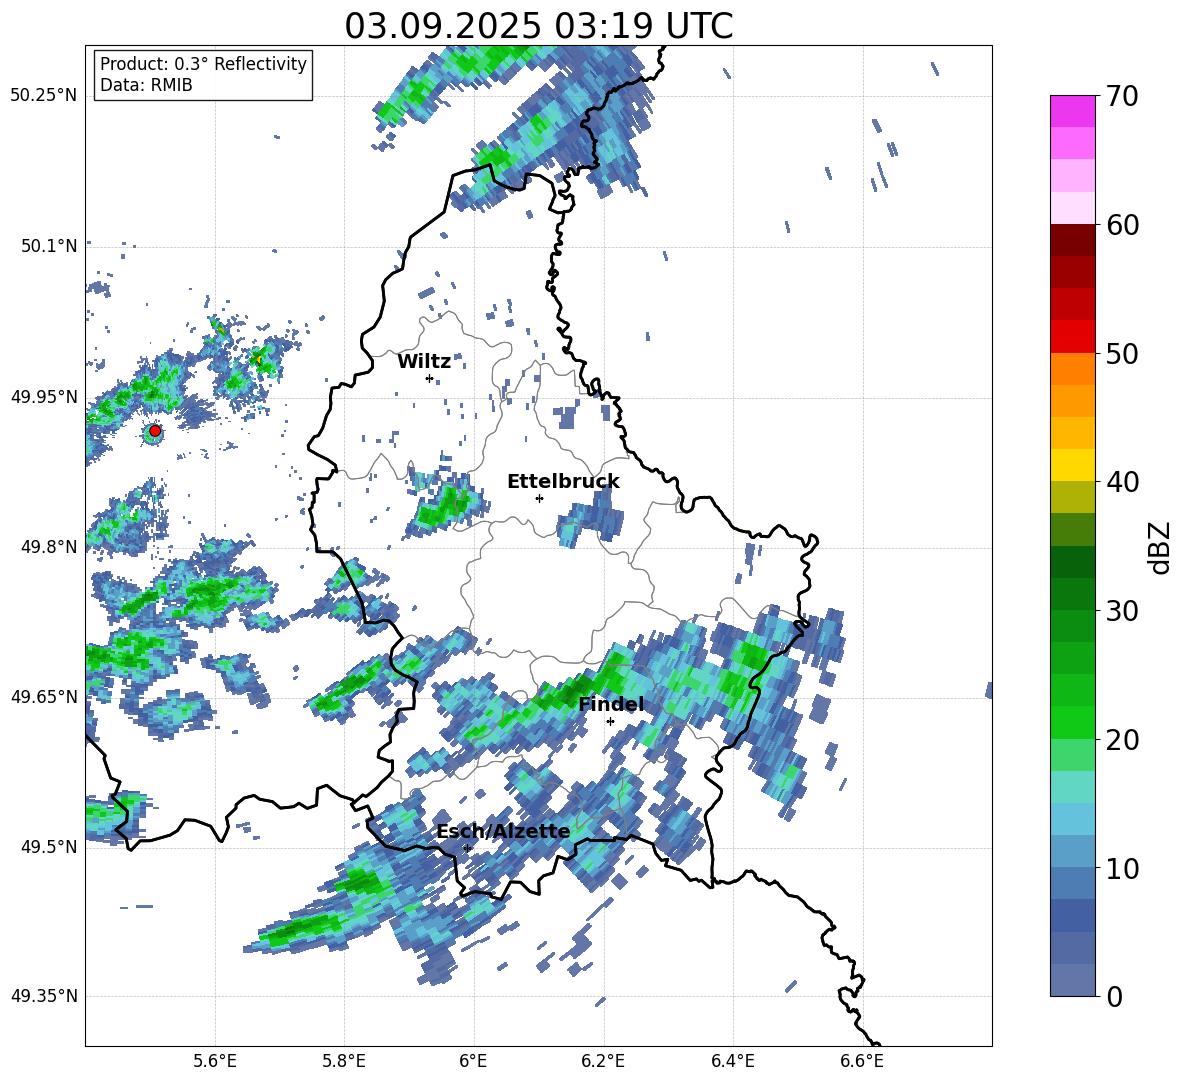Screen dimensions: 1184x1081
Task: Click the Ettelbruck city label
Action: click(563, 482)
